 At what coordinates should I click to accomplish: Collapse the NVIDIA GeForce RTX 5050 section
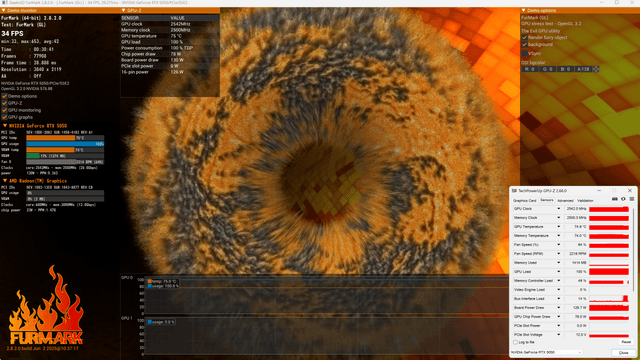pos(4,126)
